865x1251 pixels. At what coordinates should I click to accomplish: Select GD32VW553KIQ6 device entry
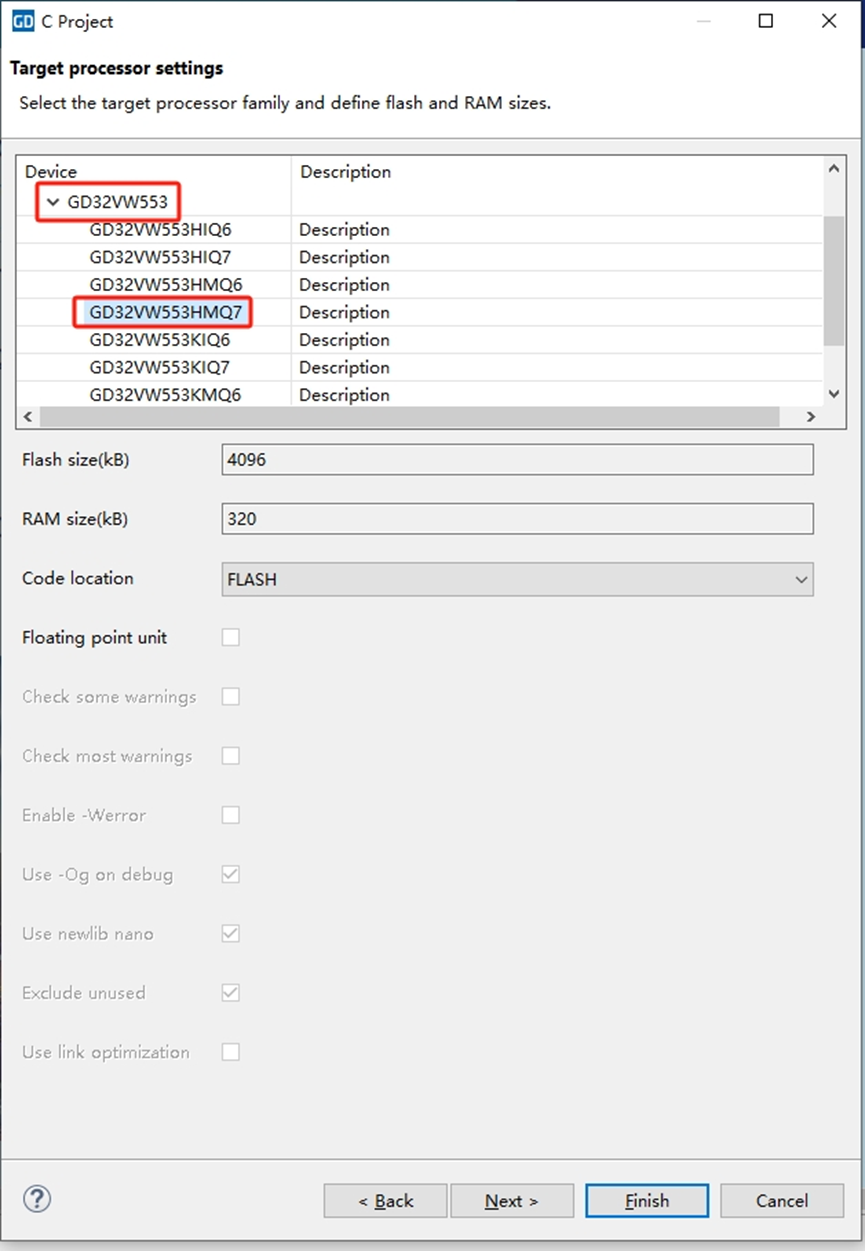tap(160, 340)
